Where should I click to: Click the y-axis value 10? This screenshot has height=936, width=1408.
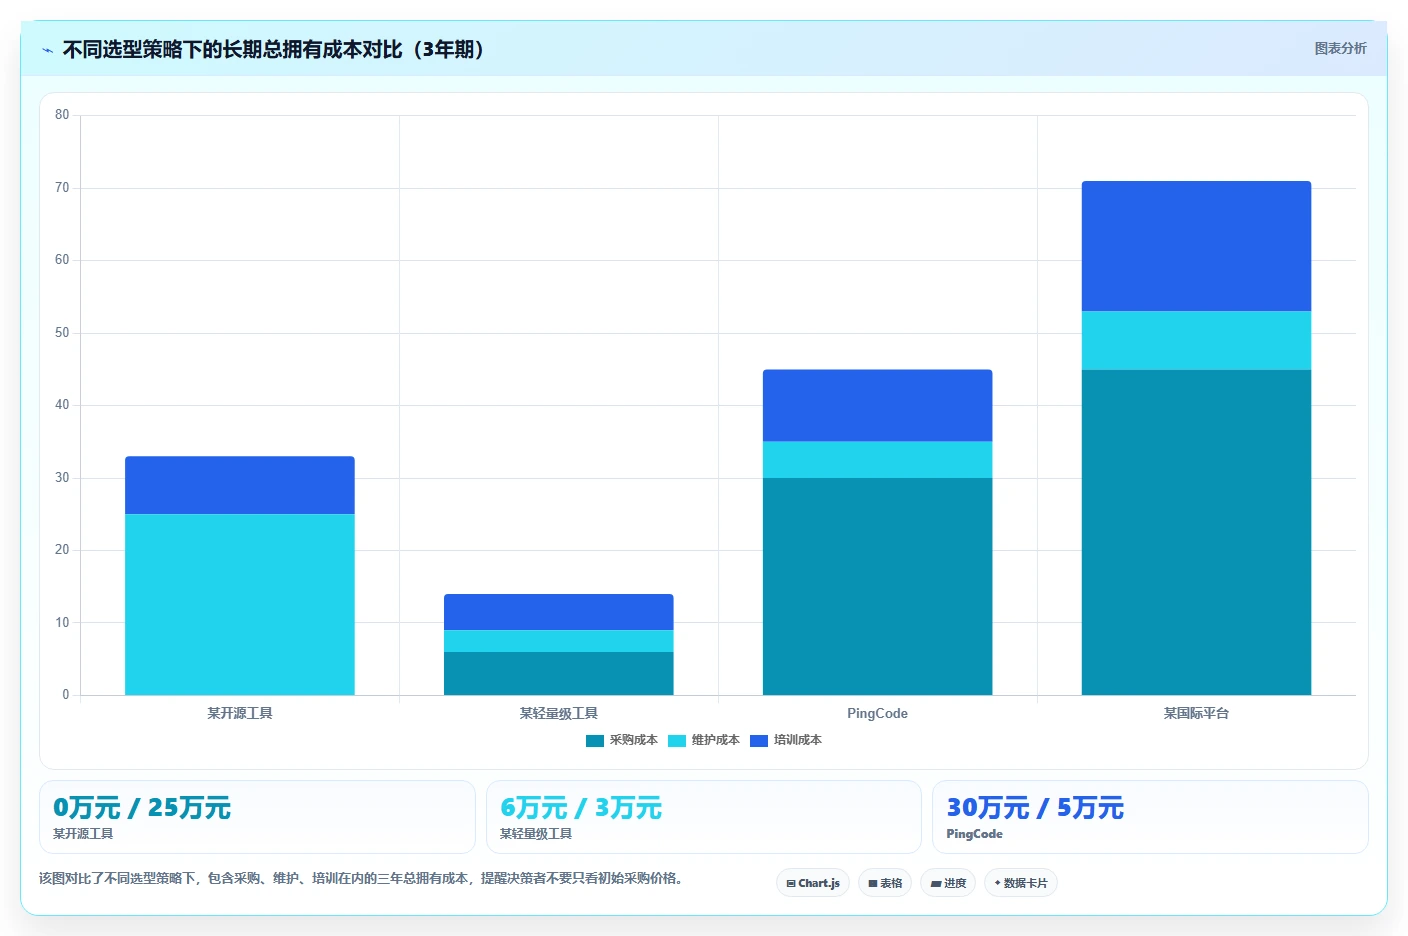62,623
